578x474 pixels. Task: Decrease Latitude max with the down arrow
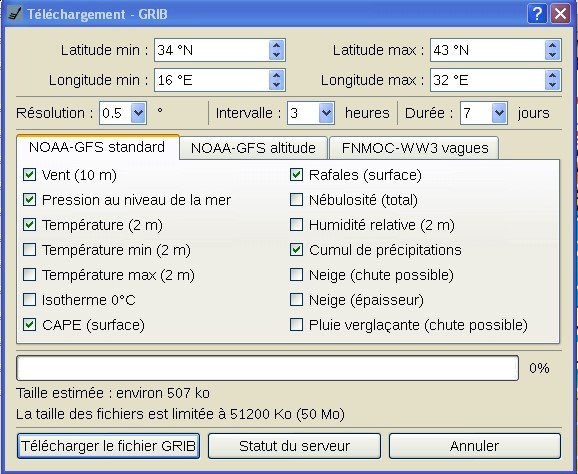click(552, 55)
